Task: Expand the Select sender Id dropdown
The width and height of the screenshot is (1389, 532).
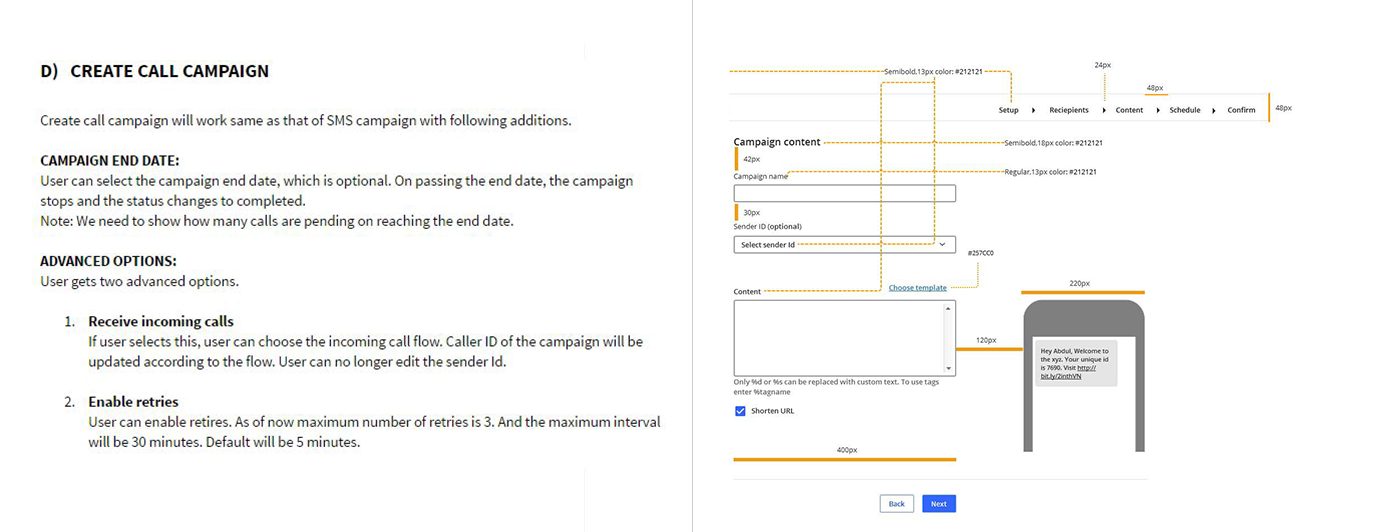Action: click(x=942, y=244)
